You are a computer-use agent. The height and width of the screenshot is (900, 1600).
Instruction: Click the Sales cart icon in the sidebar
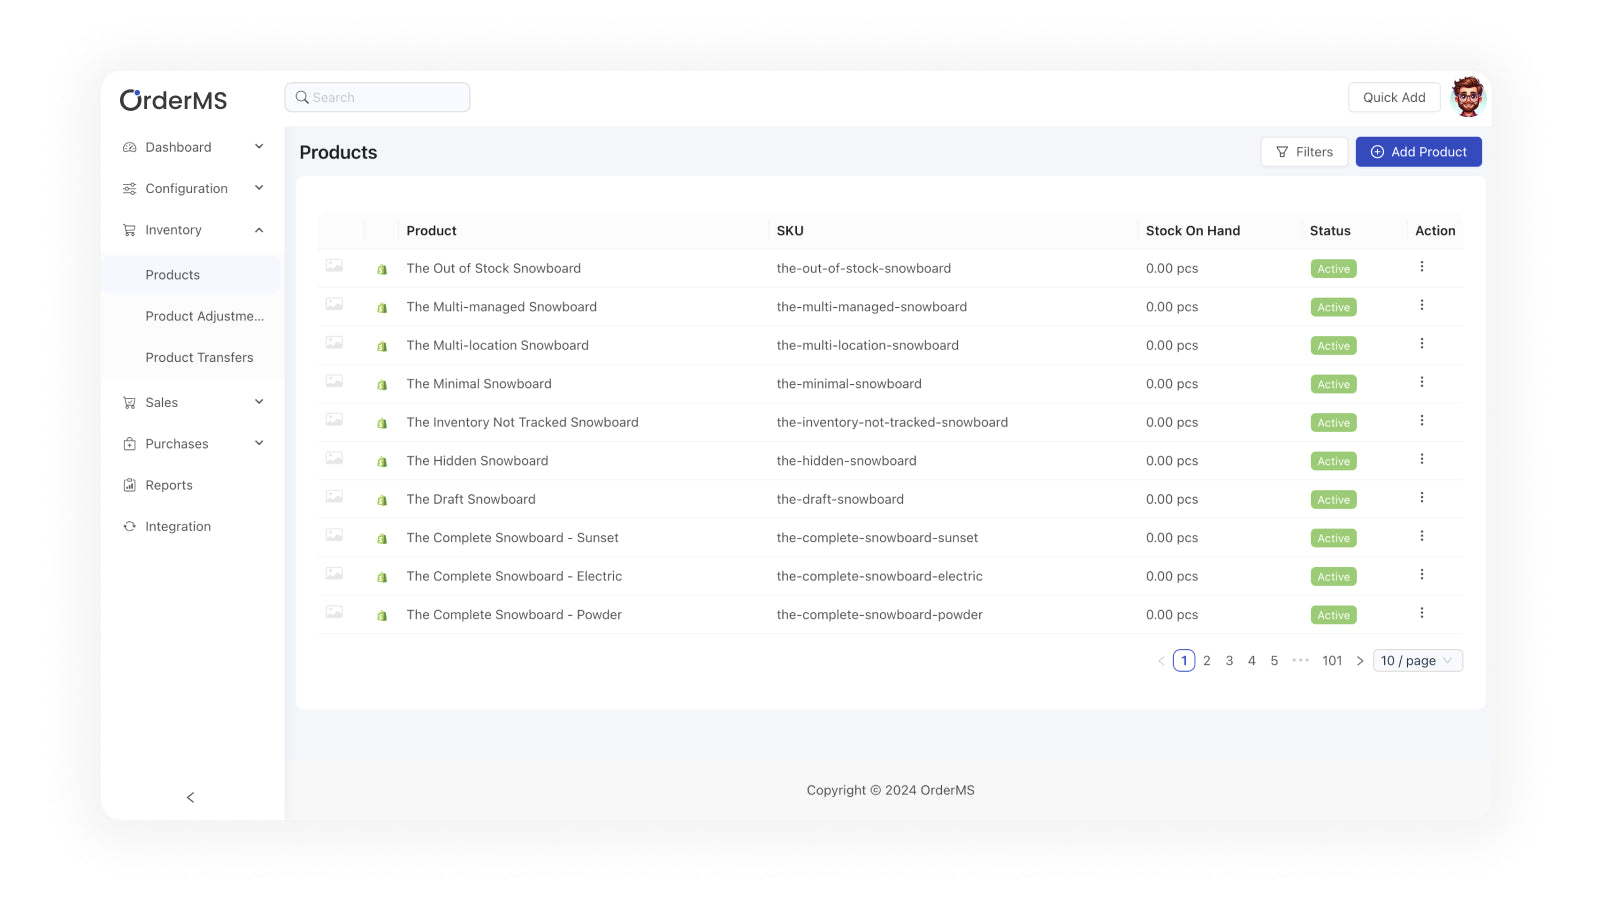click(129, 402)
